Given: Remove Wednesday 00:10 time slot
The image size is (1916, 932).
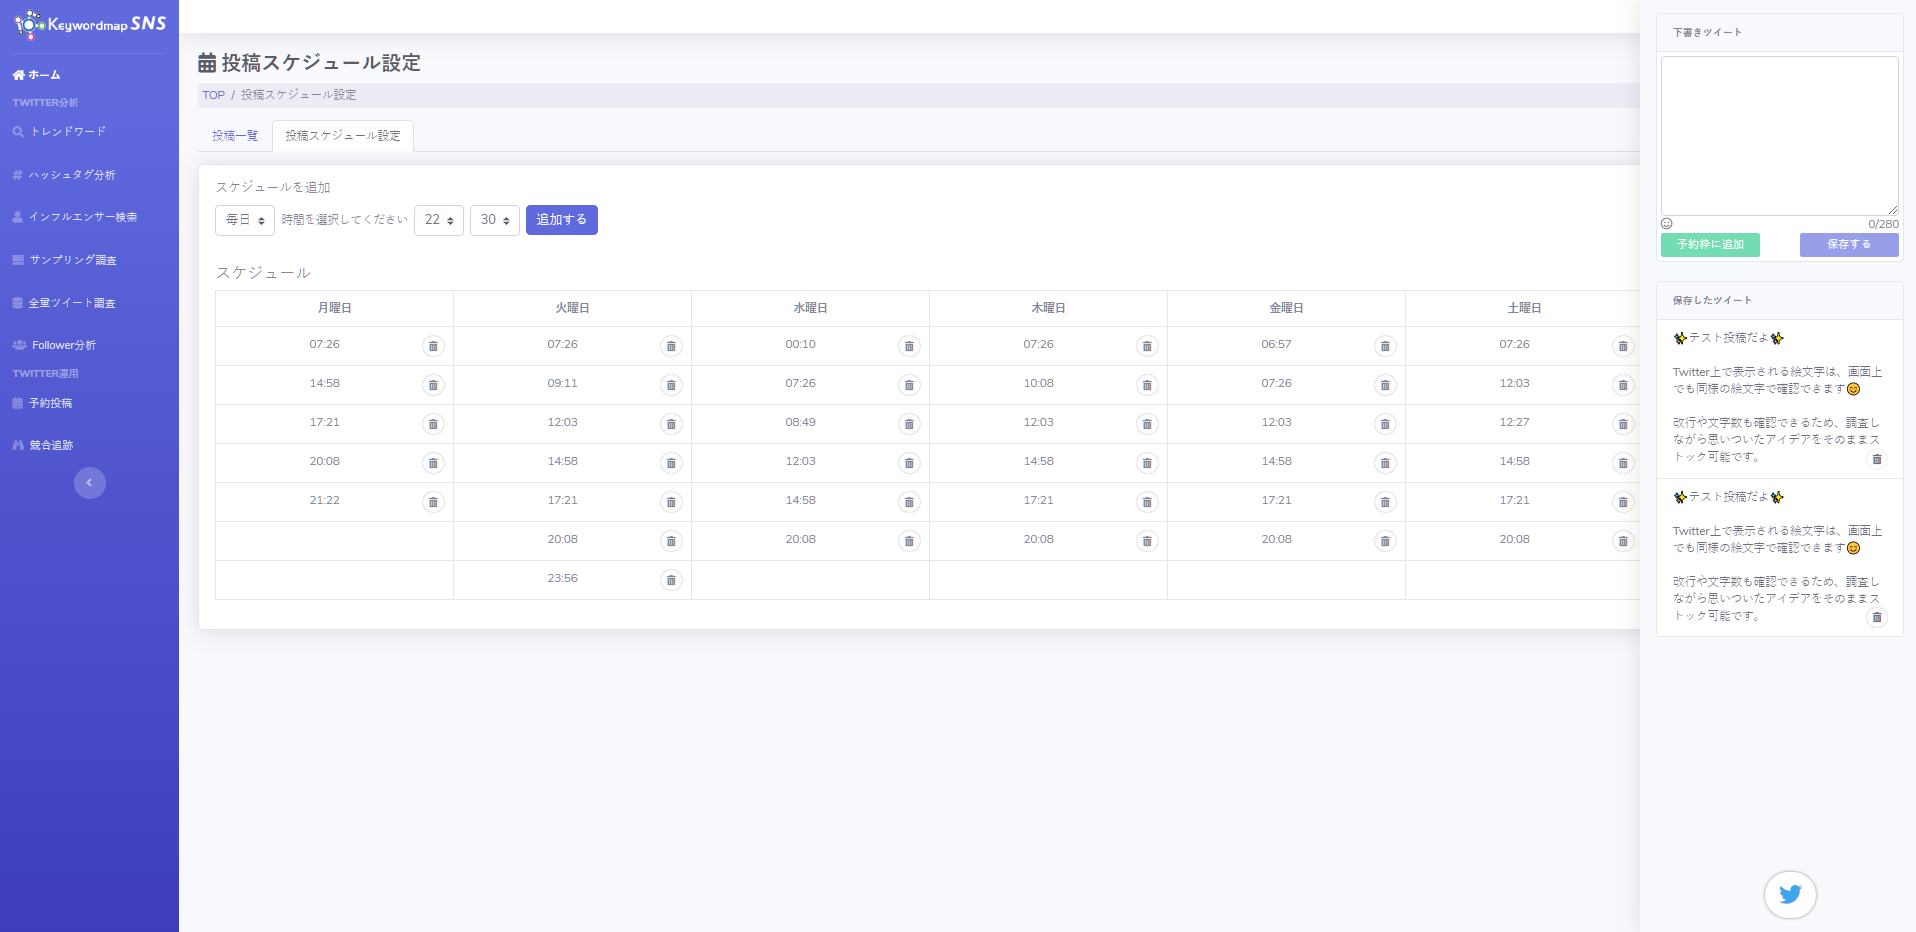Looking at the screenshot, I should click(909, 346).
